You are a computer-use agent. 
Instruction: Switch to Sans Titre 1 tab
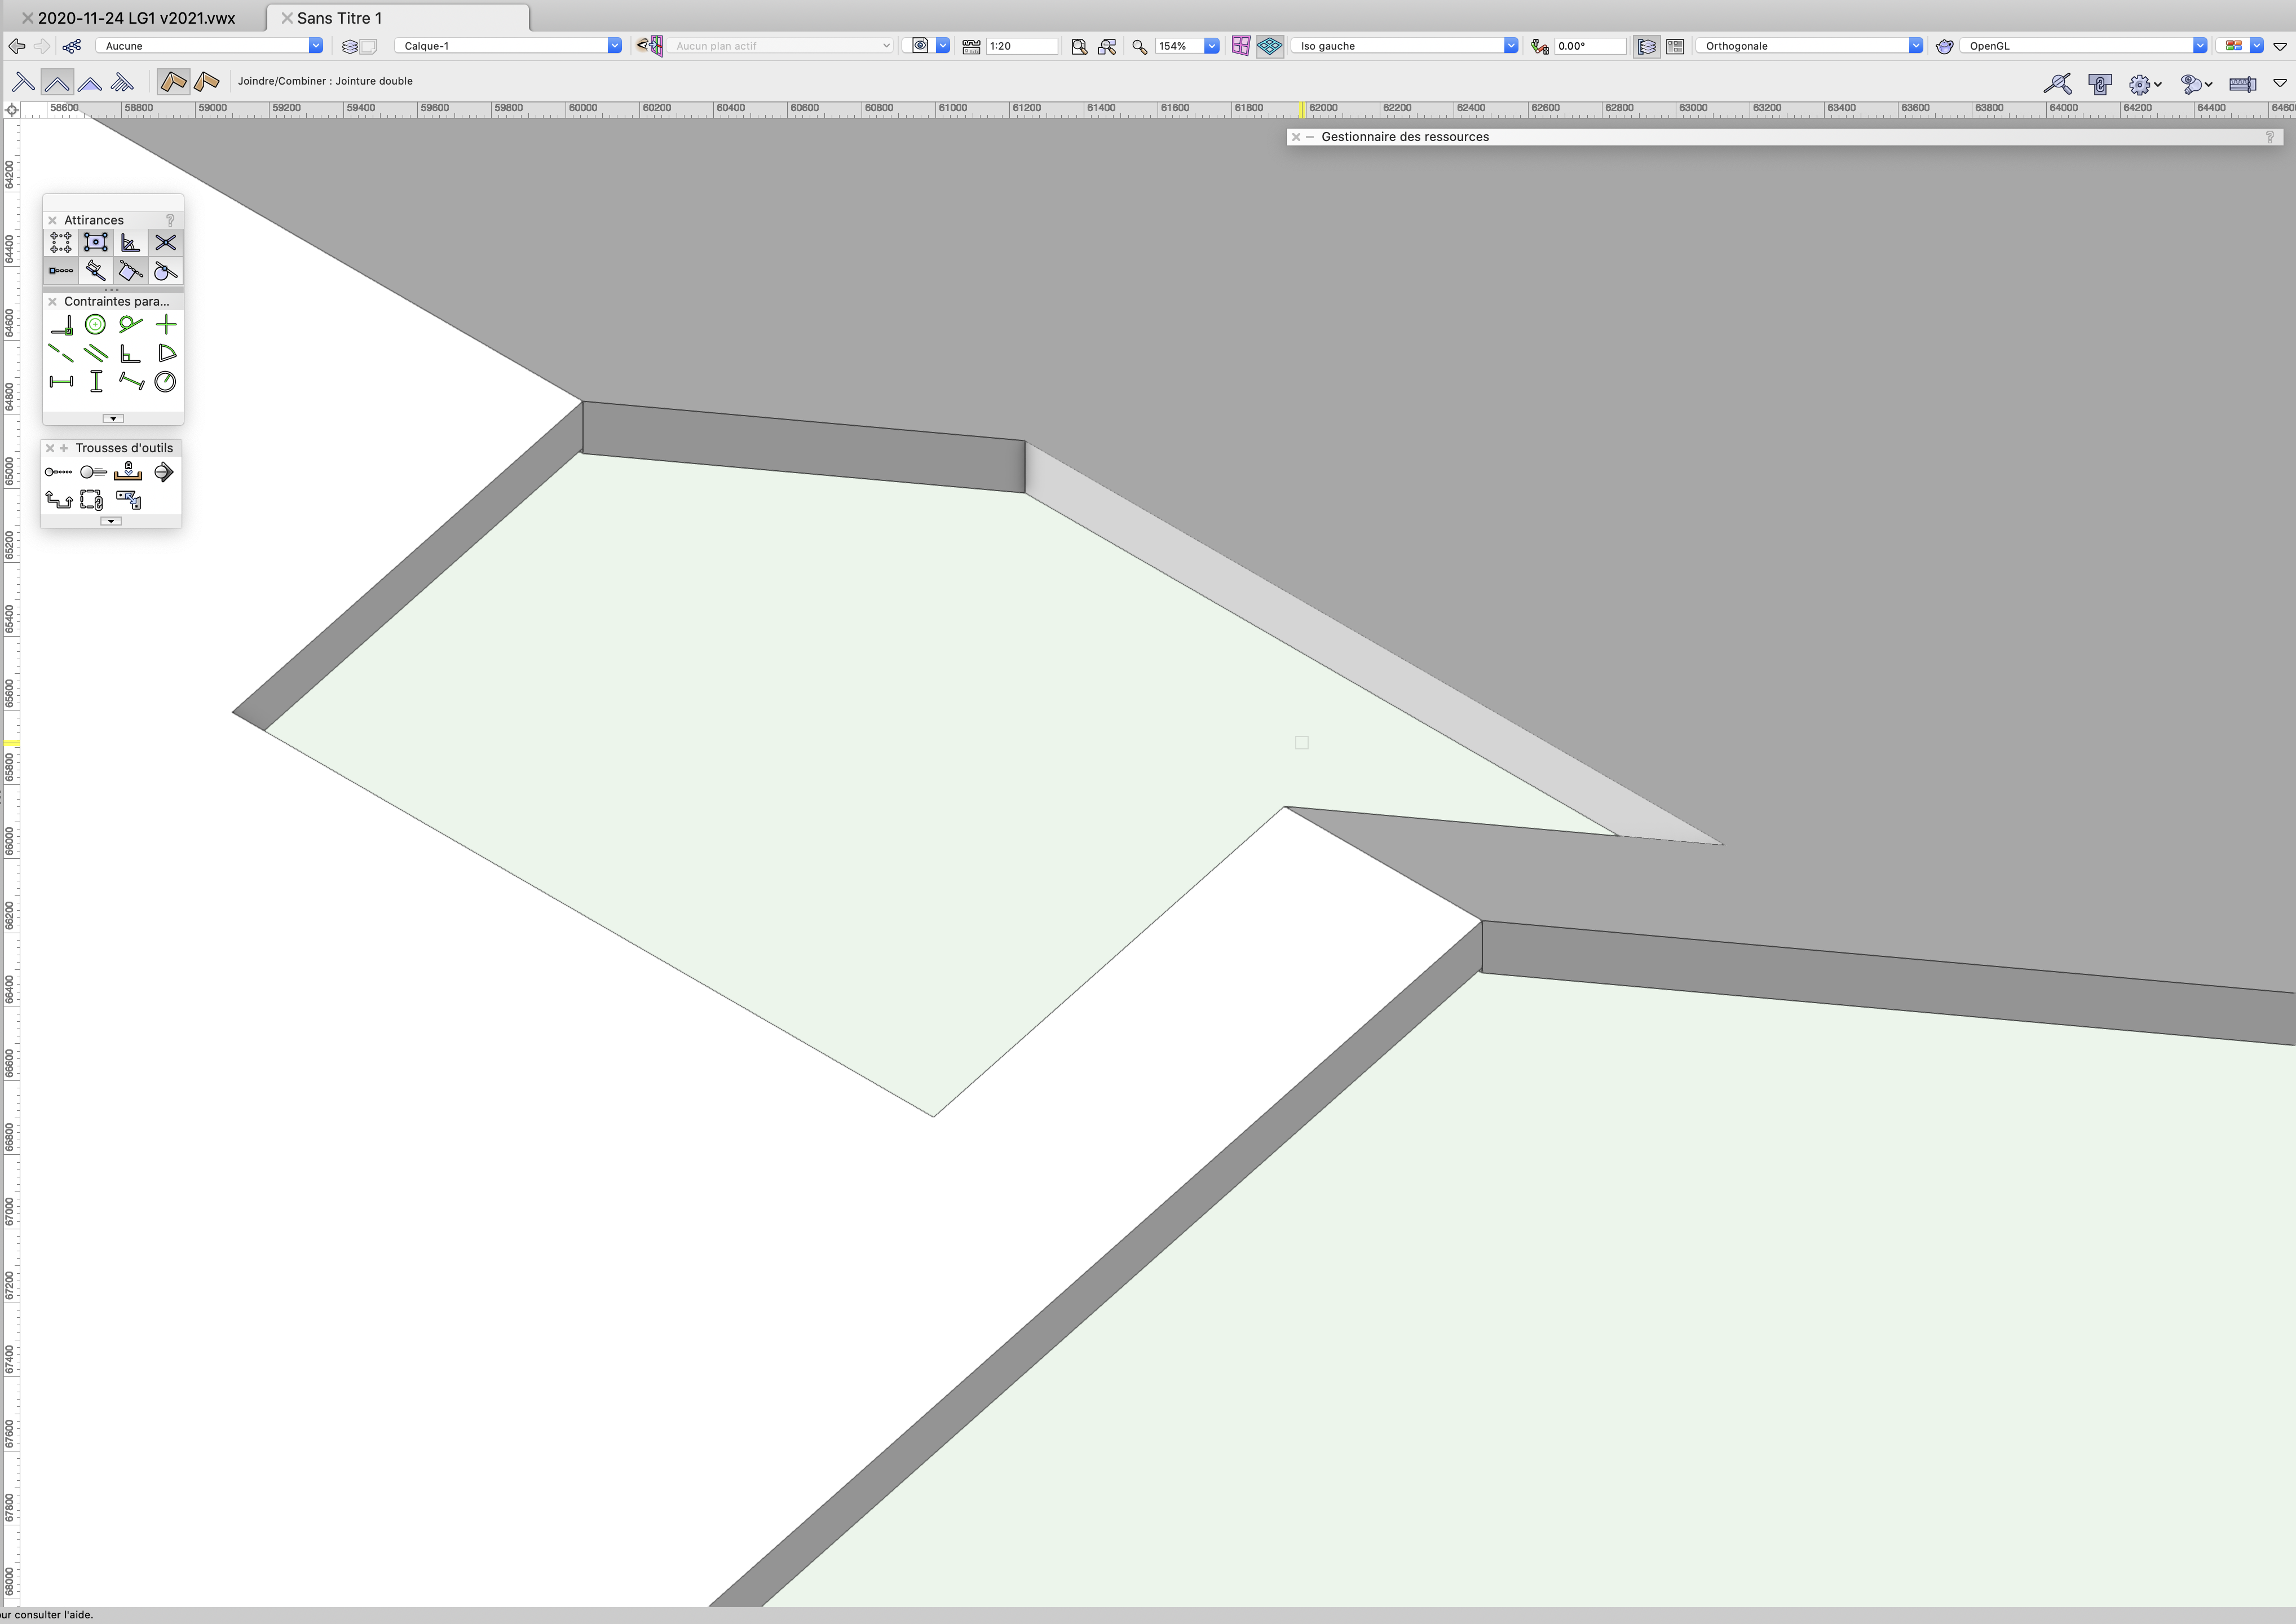[x=339, y=18]
